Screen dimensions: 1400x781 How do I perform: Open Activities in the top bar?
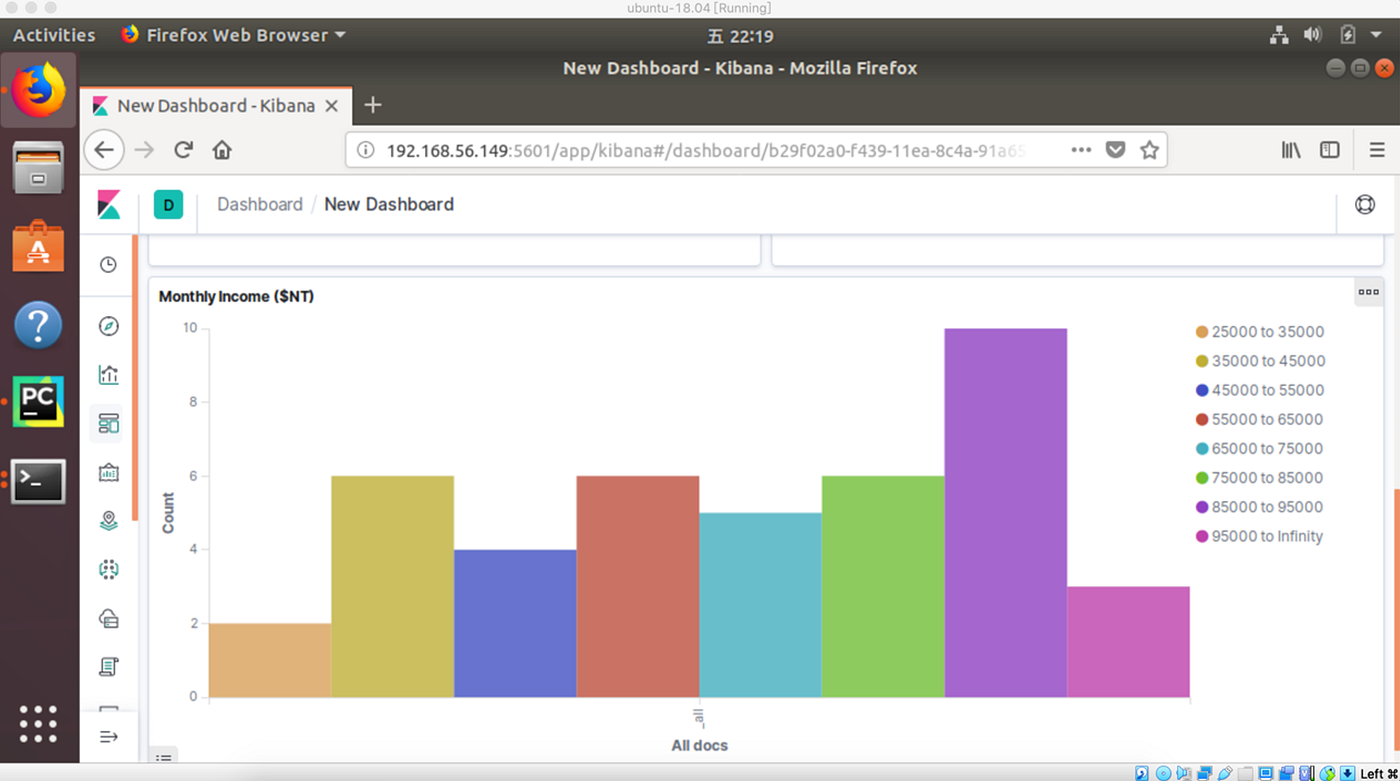pyautogui.click(x=52, y=35)
